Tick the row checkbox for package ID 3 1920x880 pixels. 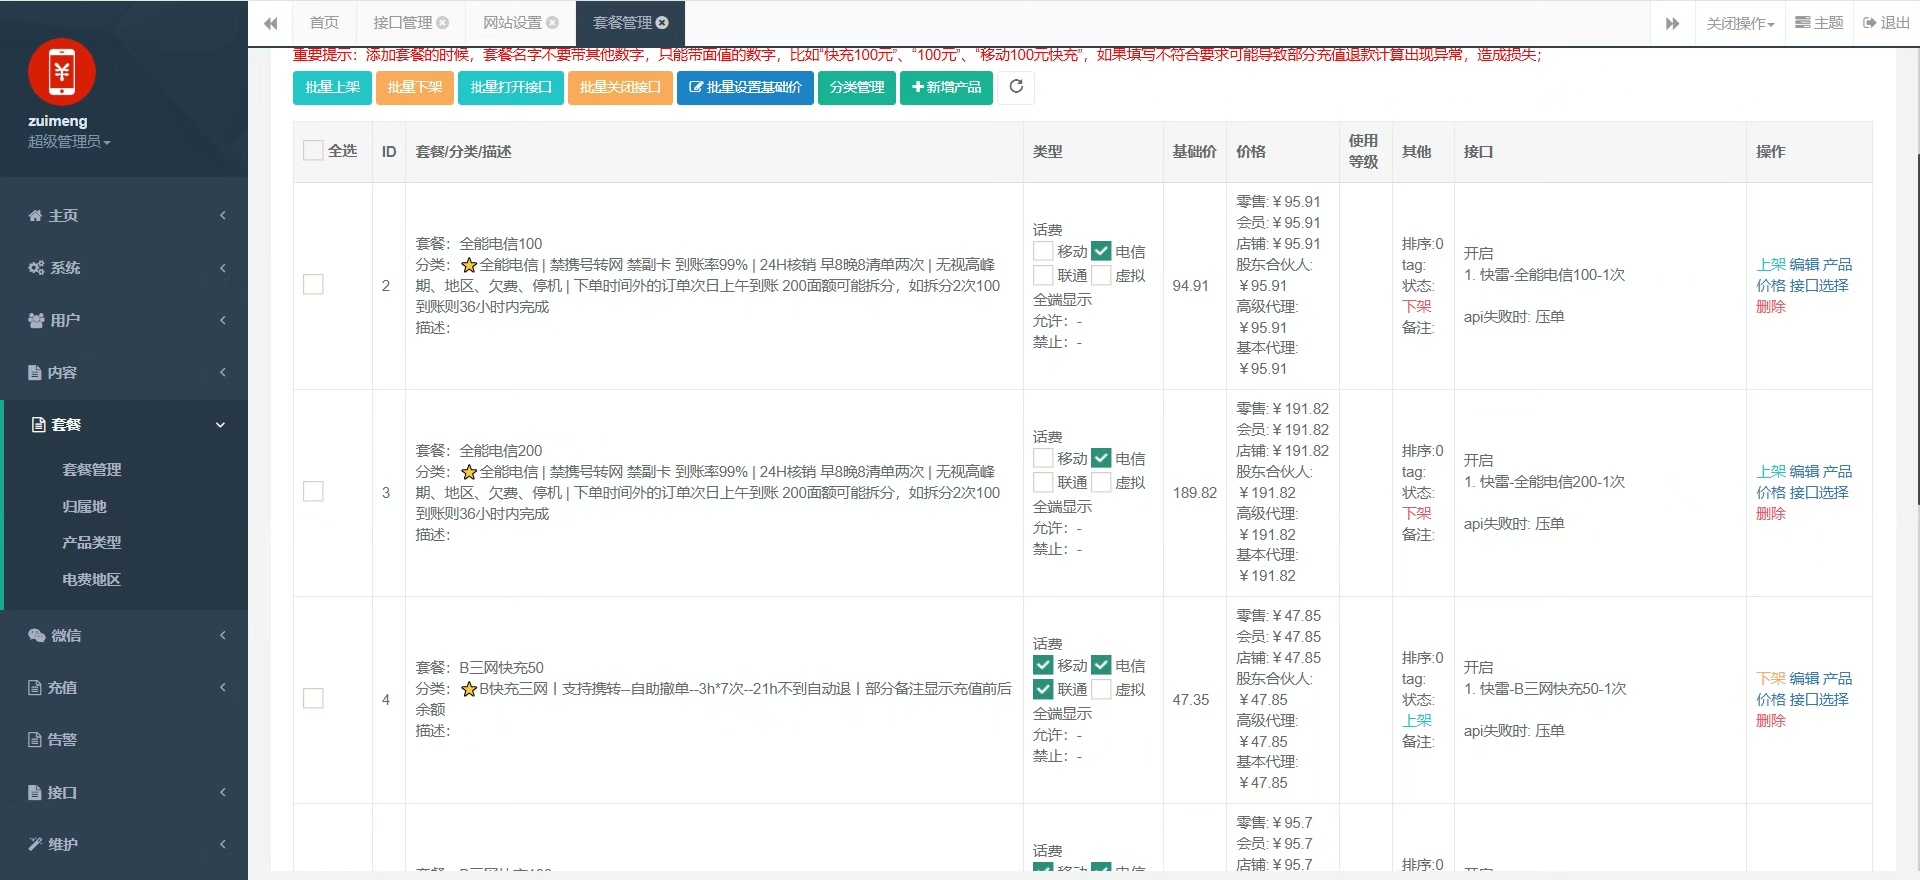pyautogui.click(x=313, y=492)
